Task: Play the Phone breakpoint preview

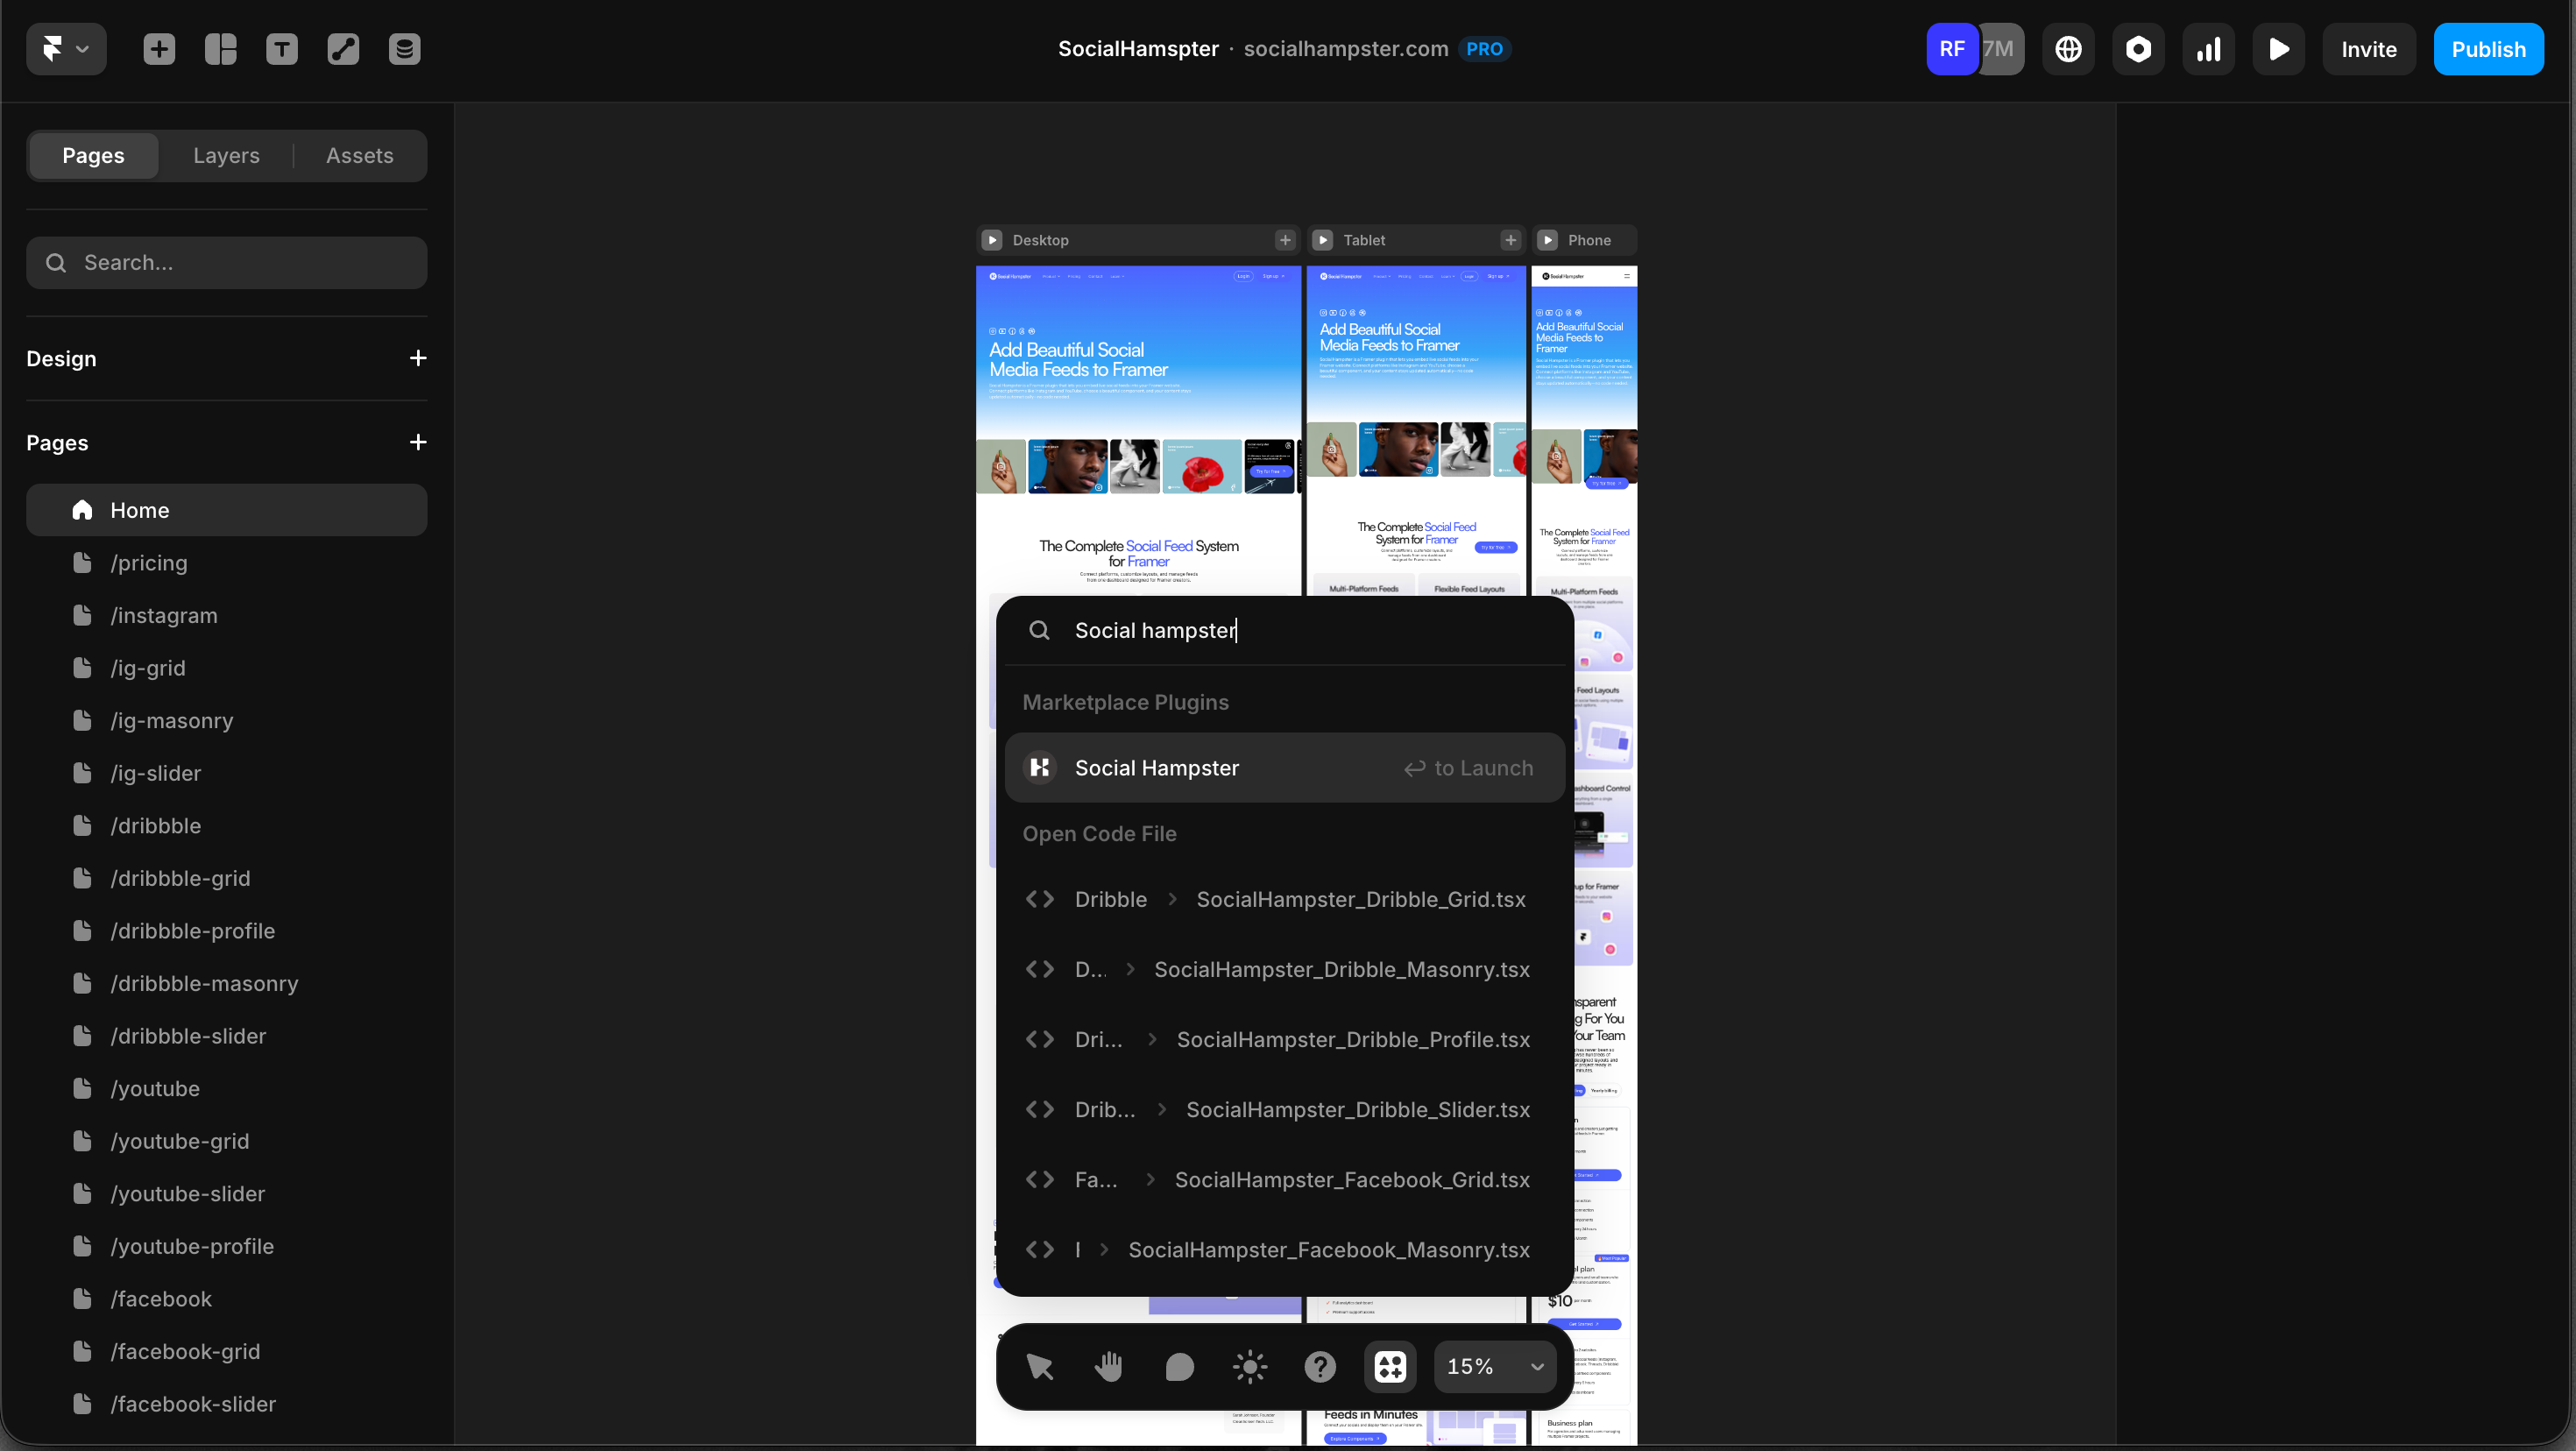Action: 1548,240
